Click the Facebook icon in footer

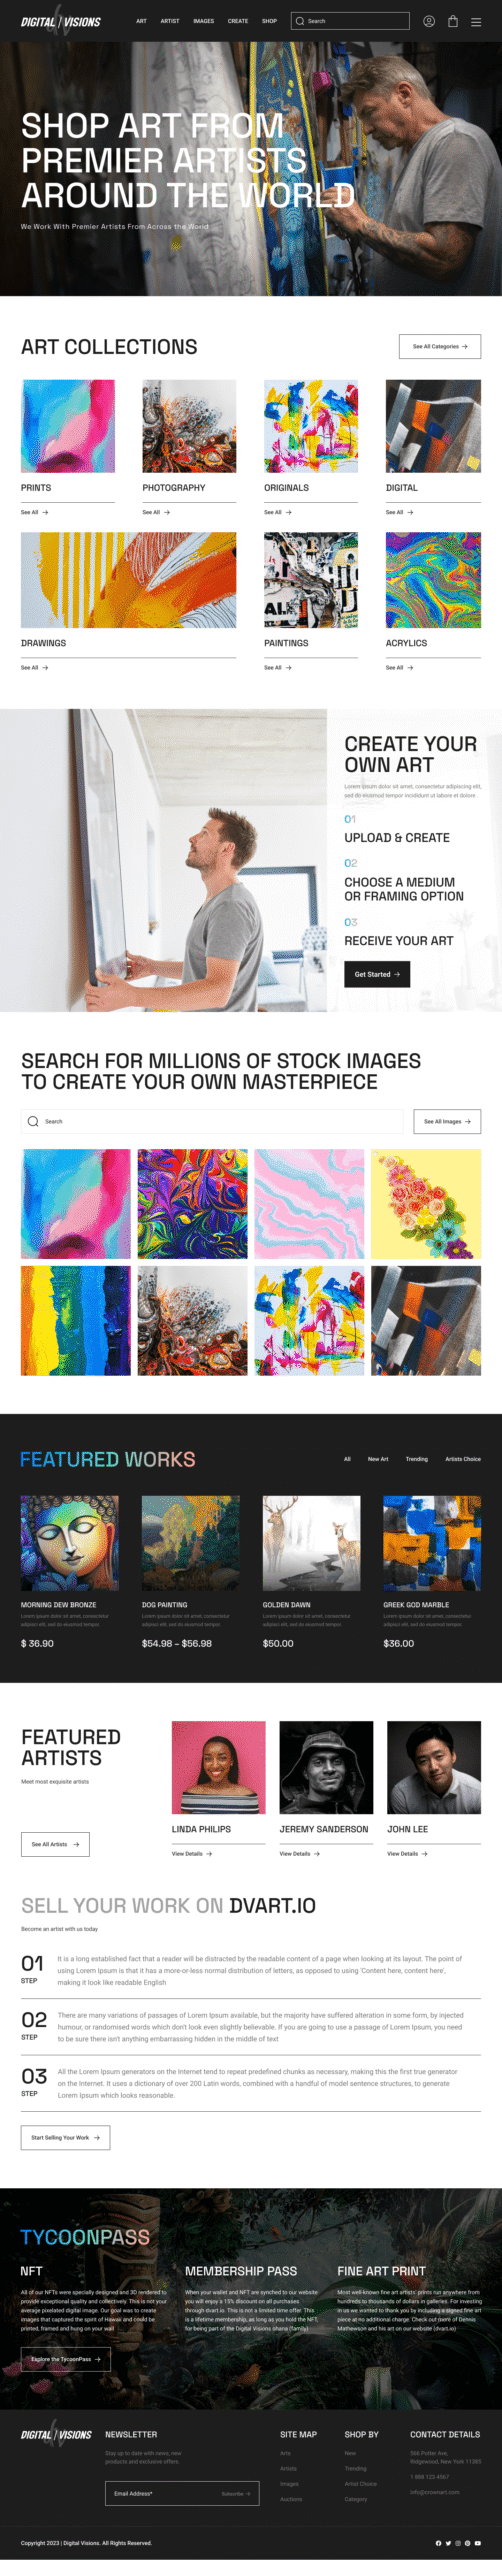[x=438, y=2543]
